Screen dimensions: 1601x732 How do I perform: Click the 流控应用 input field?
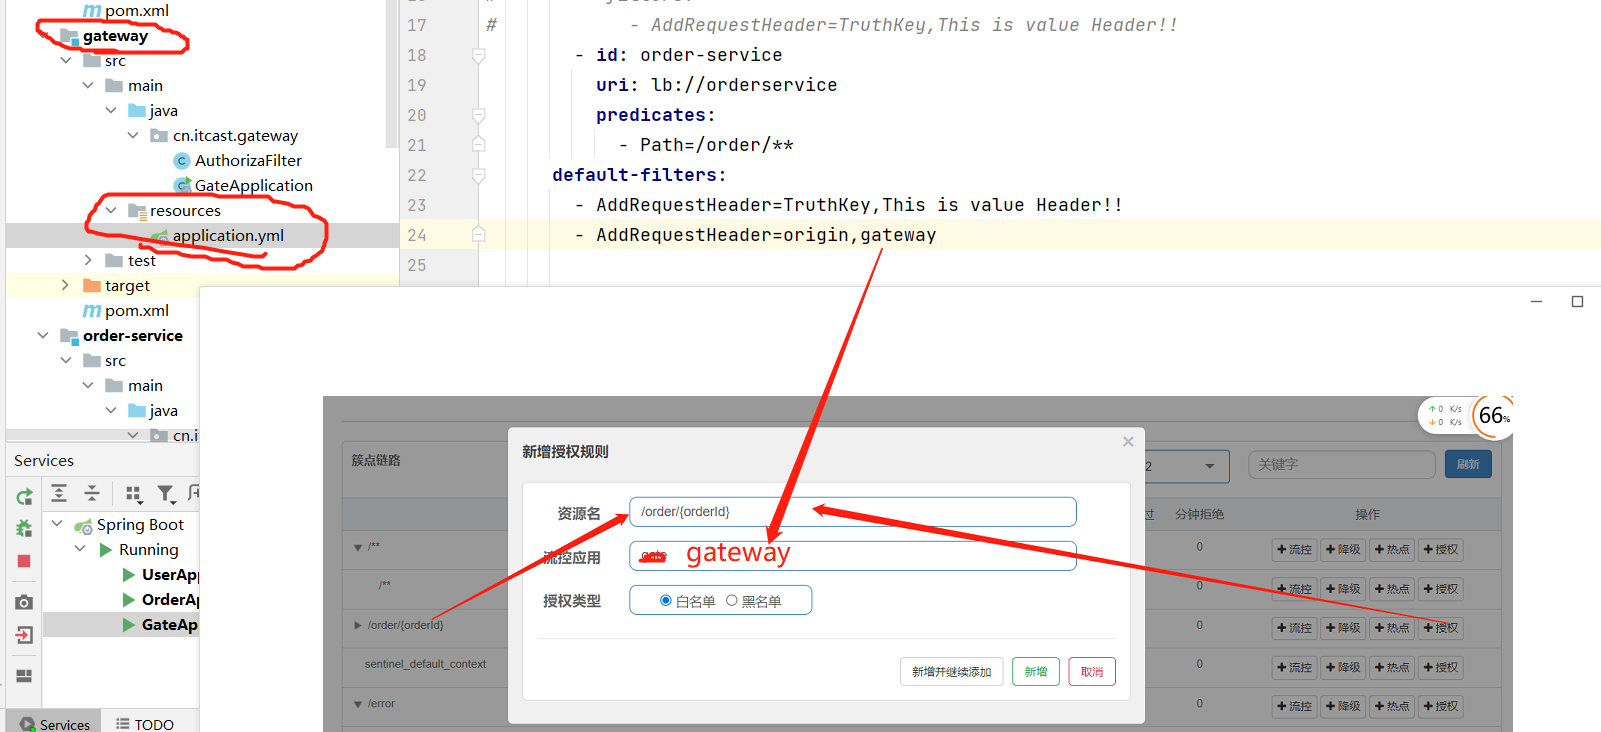point(853,556)
